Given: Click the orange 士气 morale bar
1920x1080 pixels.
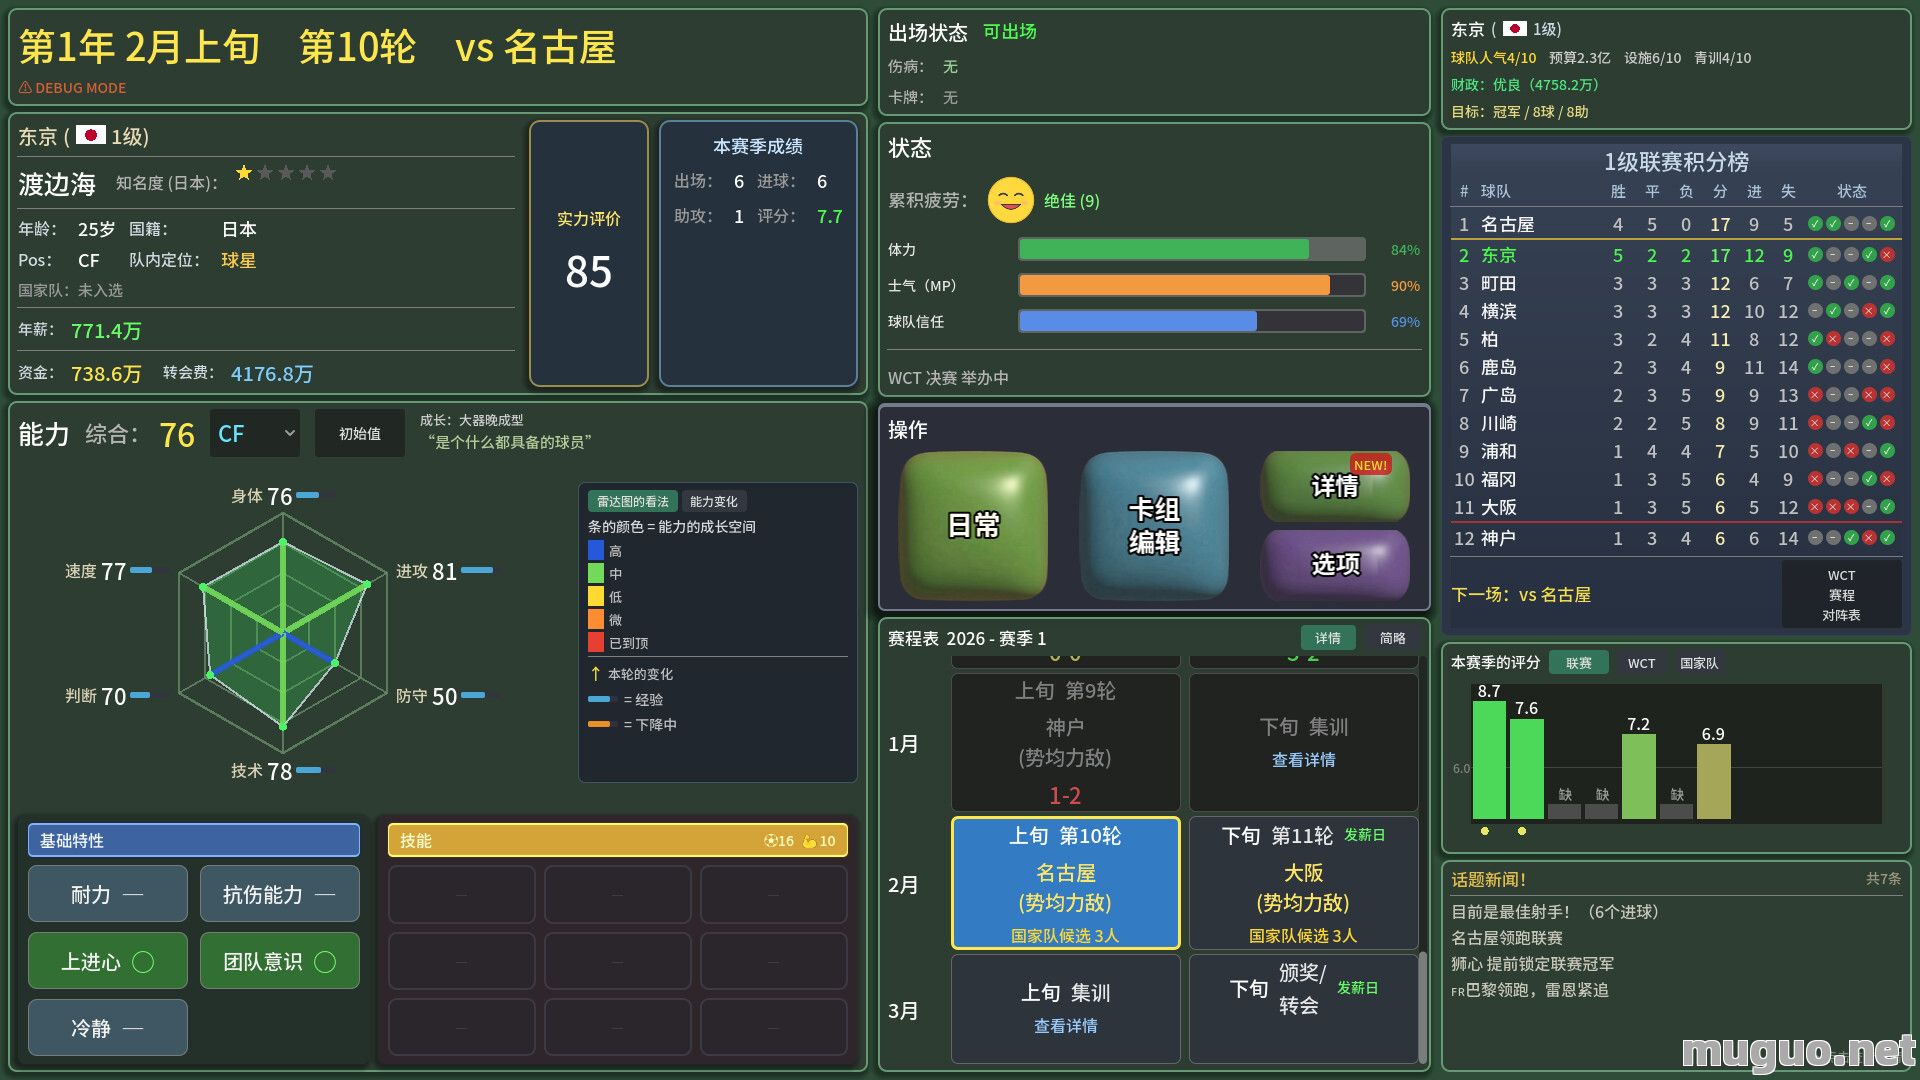Looking at the screenshot, I should (x=1192, y=285).
